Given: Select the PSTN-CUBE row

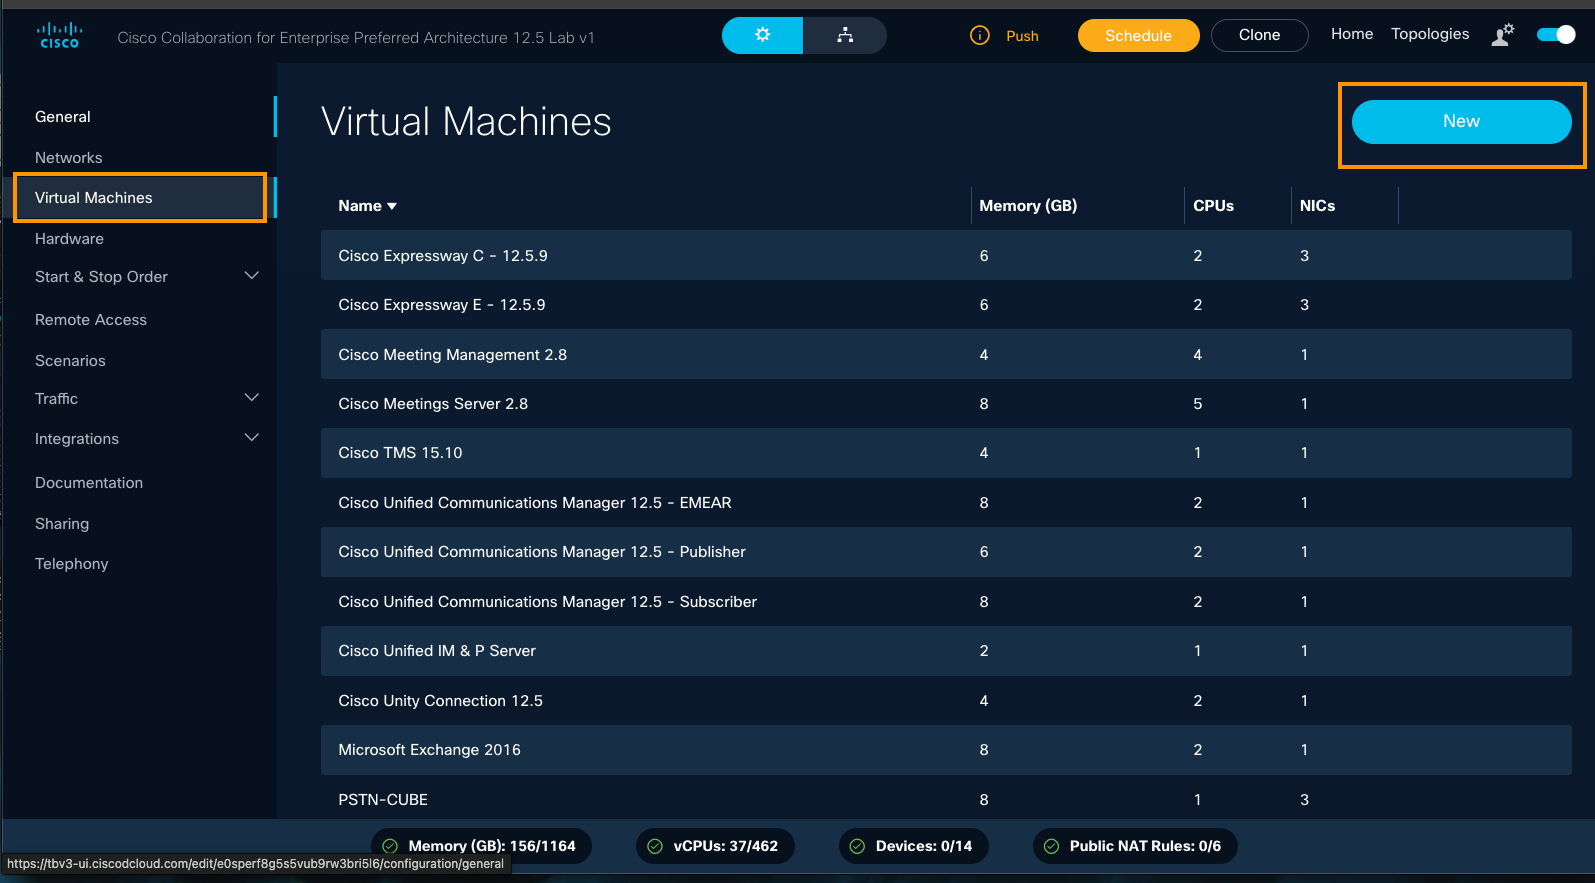Looking at the screenshot, I should pos(946,799).
